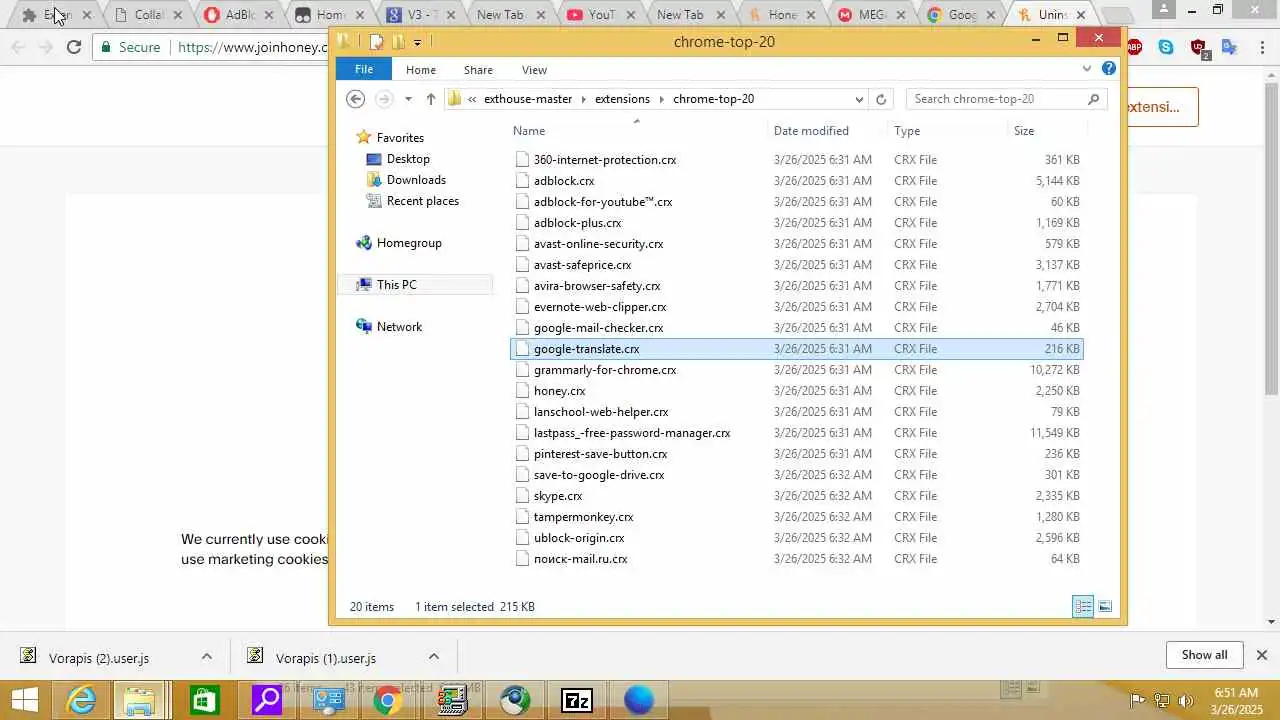Screen dimensions: 1280x720
Task: Refresh the chrome-top-20 folder
Action: click(x=881, y=99)
